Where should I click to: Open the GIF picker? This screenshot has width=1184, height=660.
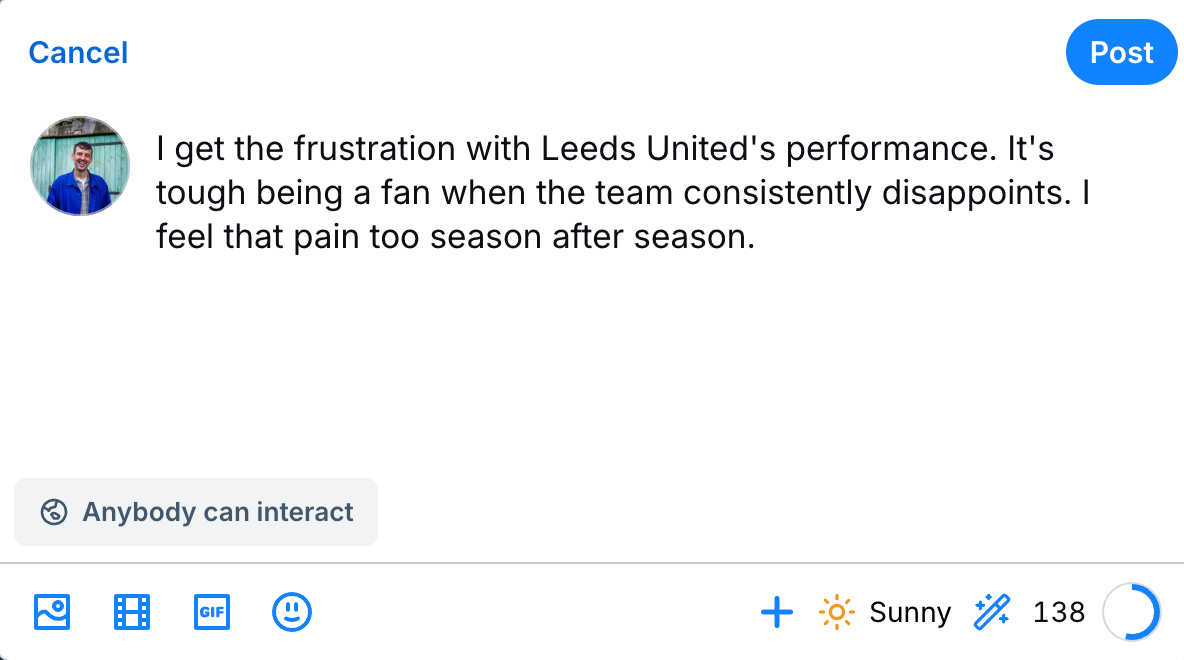pos(212,611)
